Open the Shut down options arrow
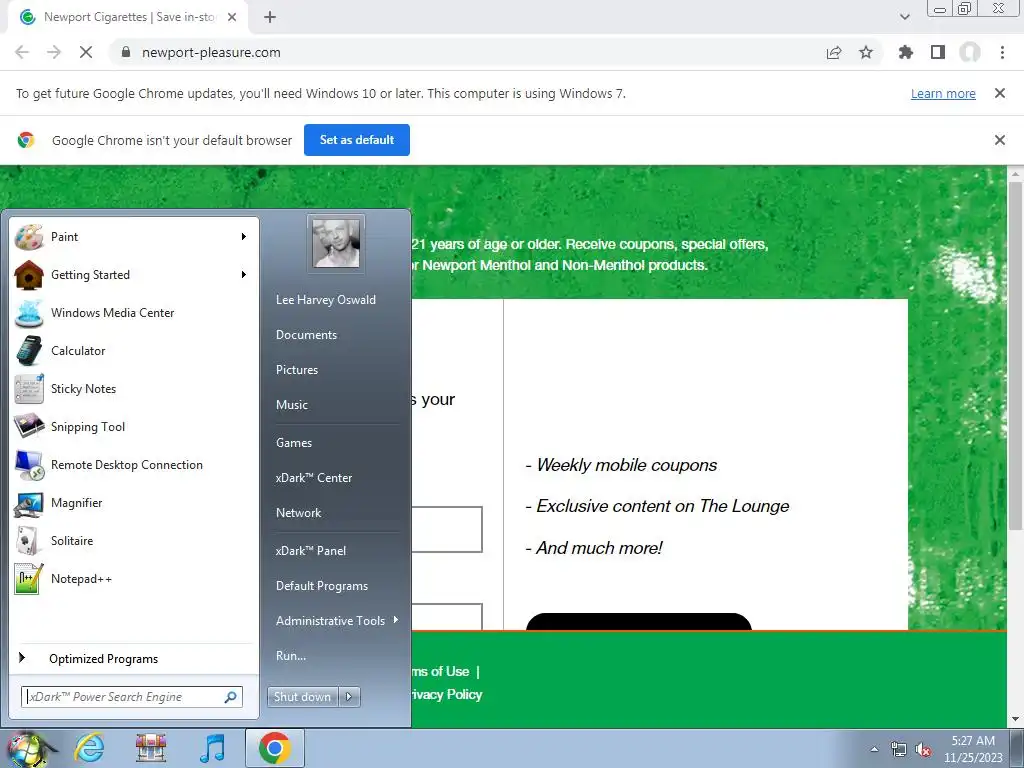Image resolution: width=1024 pixels, height=768 pixels. [349, 697]
